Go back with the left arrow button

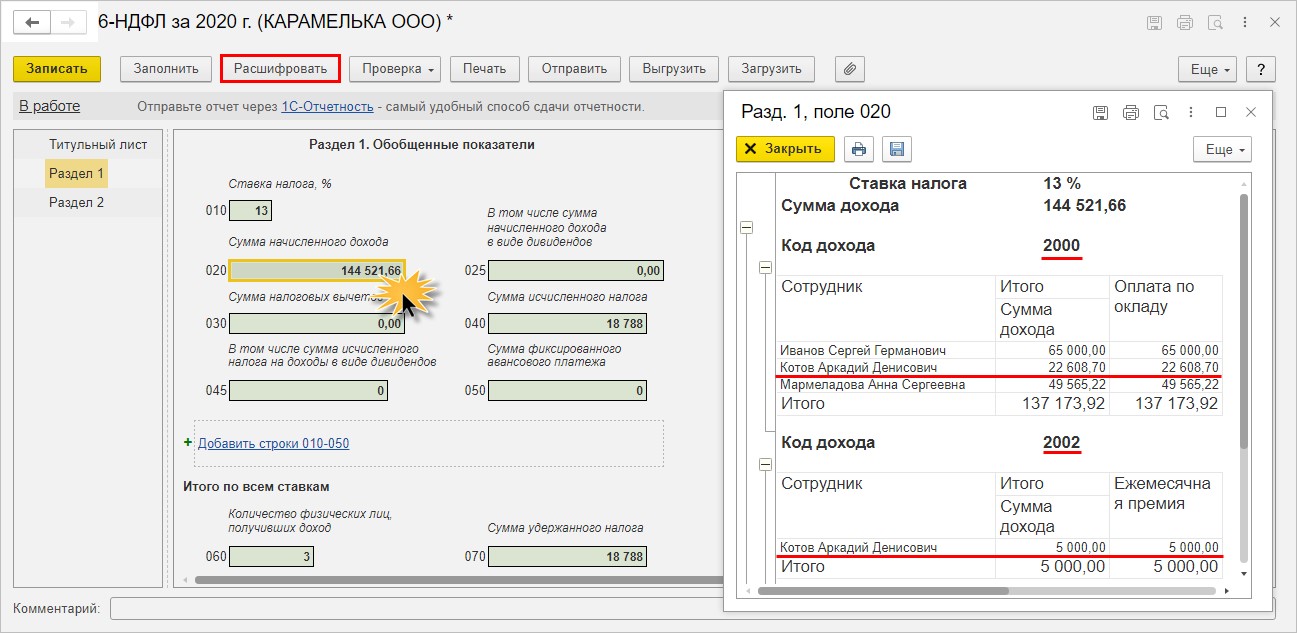pos(31,22)
